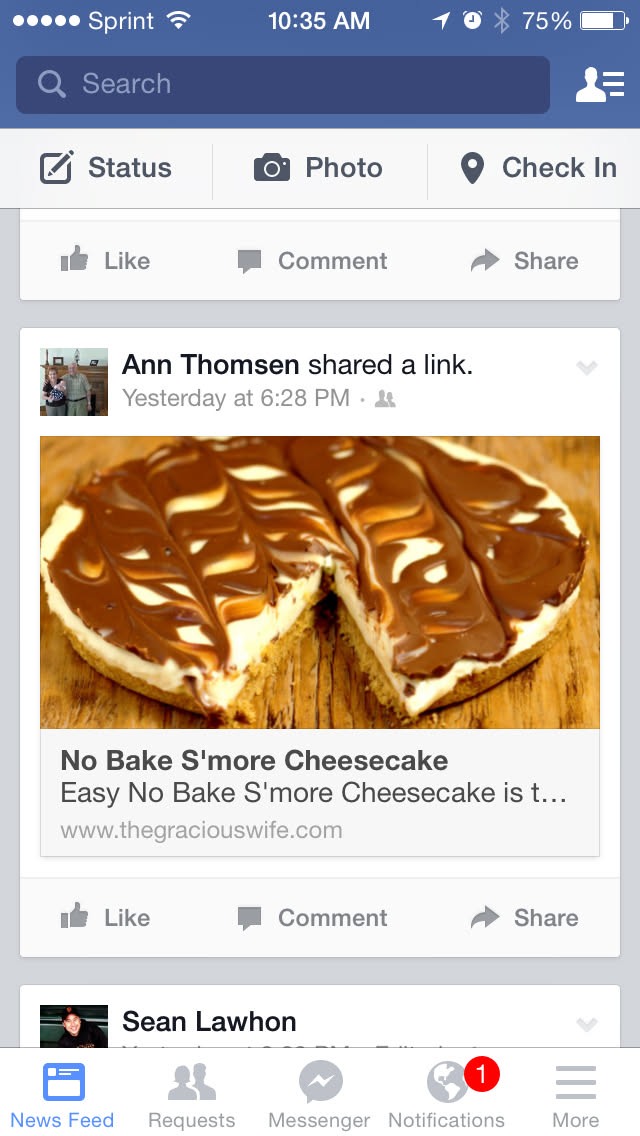Screen dimensions: 640x1136
Task: Open the cheesecake photo thumbnail
Action: click(320, 582)
